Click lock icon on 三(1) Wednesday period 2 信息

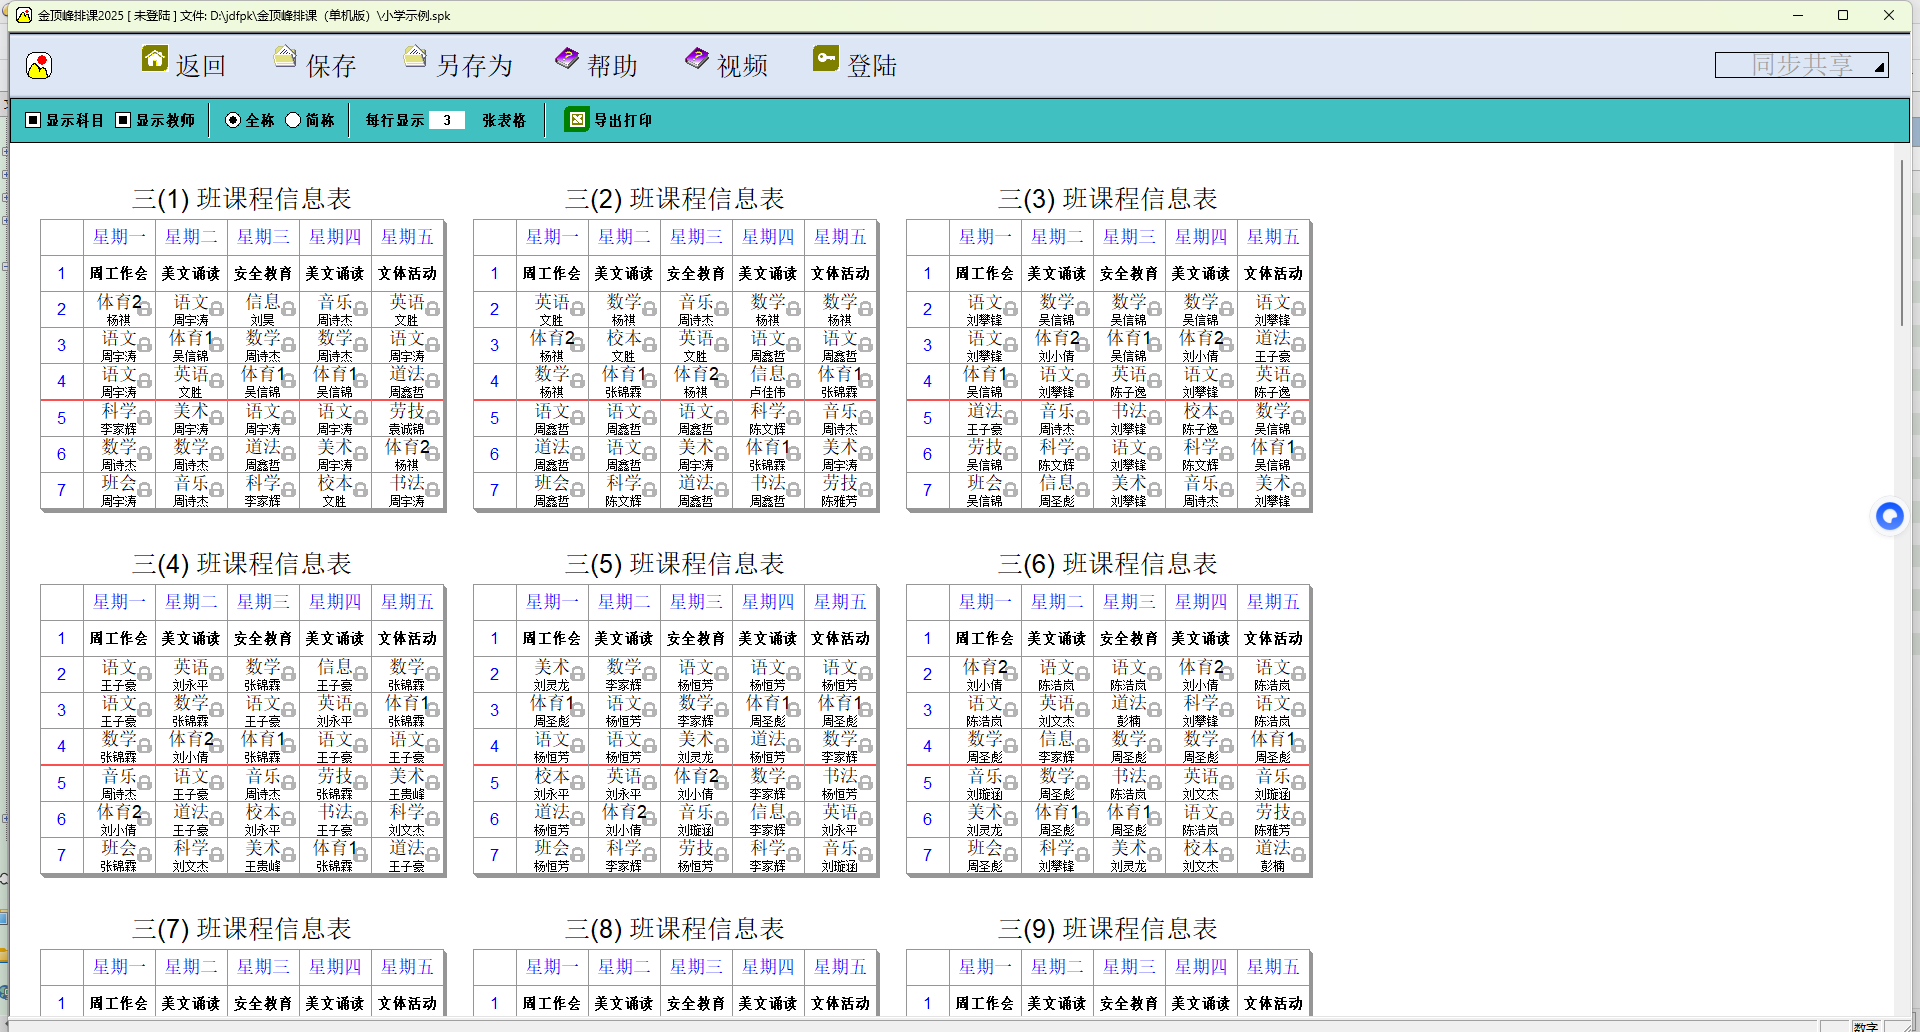coord(289,309)
